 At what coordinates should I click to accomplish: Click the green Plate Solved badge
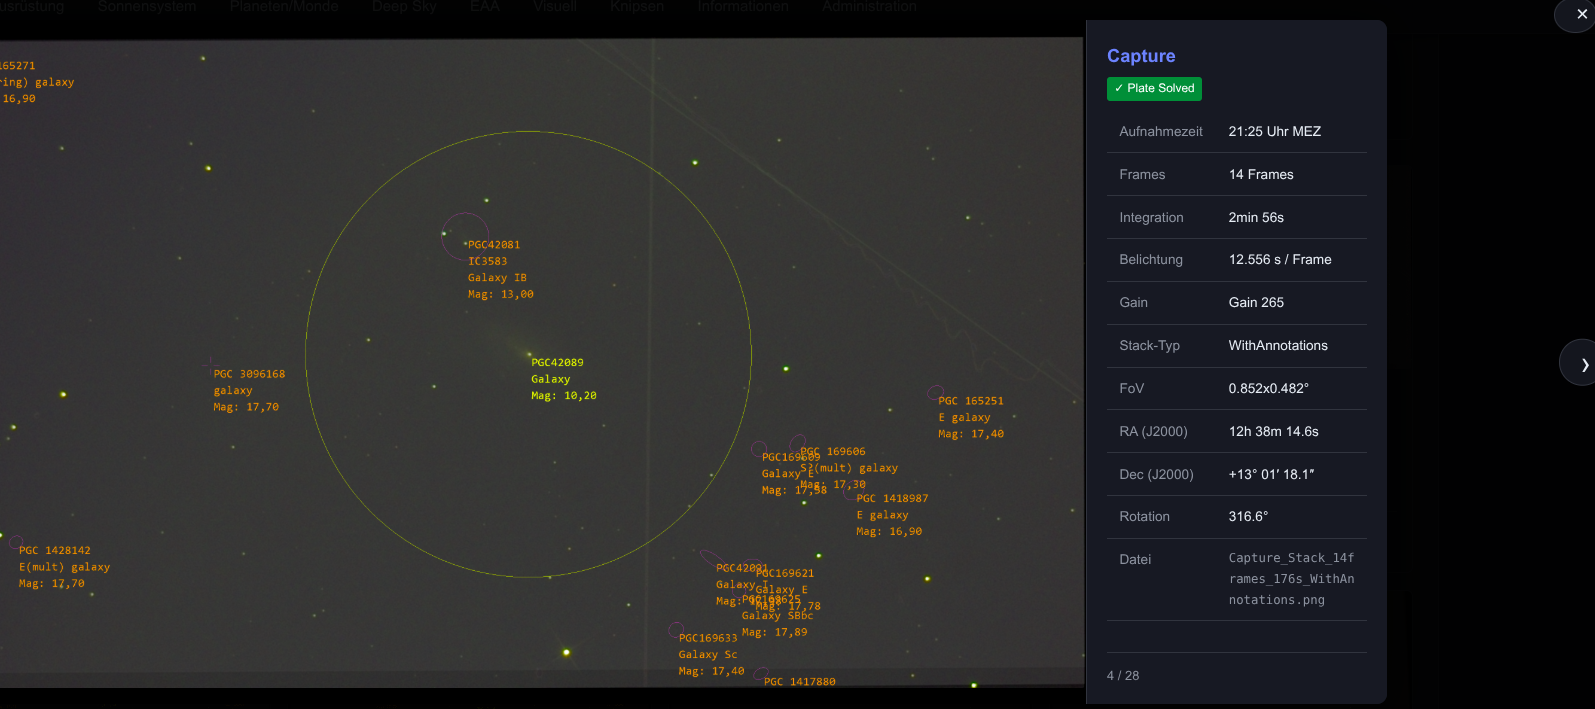tap(1154, 88)
